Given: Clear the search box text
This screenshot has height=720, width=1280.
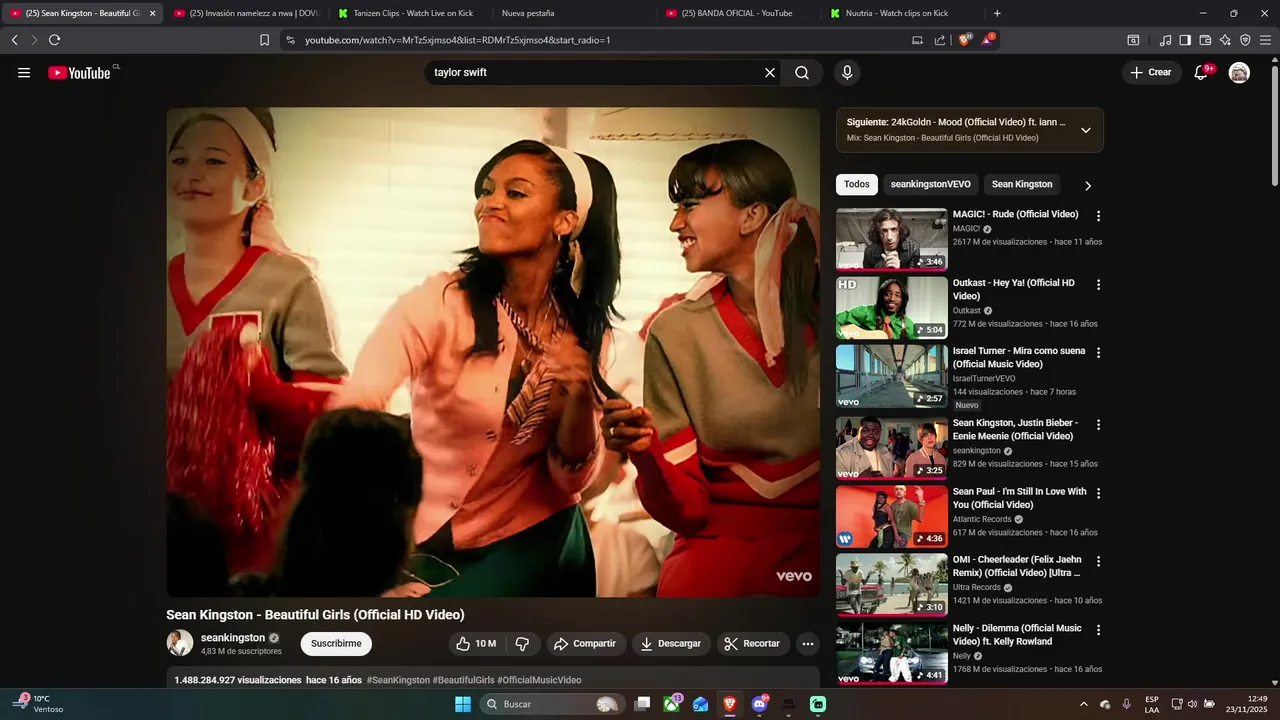Looking at the screenshot, I should 770,72.
